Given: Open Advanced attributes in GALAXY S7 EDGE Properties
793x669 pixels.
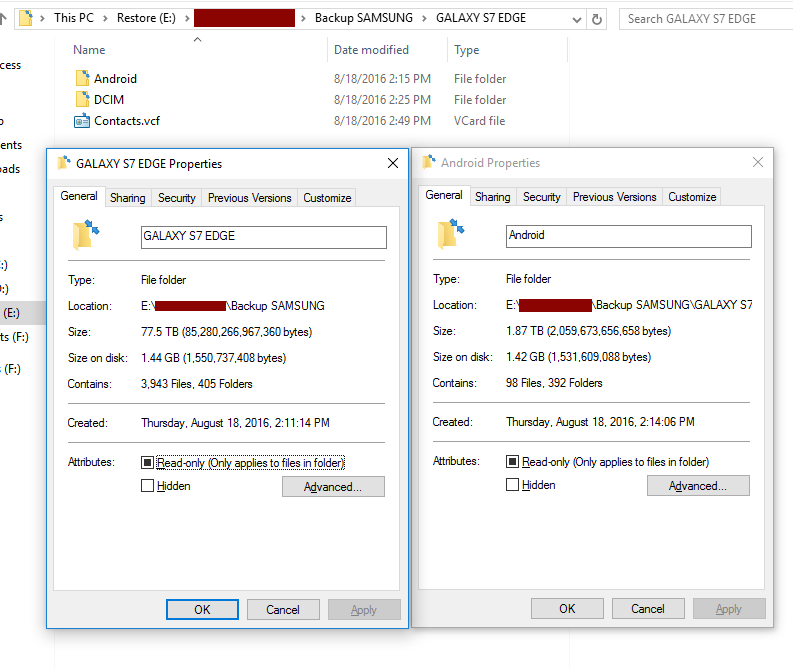Looking at the screenshot, I should coord(333,486).
